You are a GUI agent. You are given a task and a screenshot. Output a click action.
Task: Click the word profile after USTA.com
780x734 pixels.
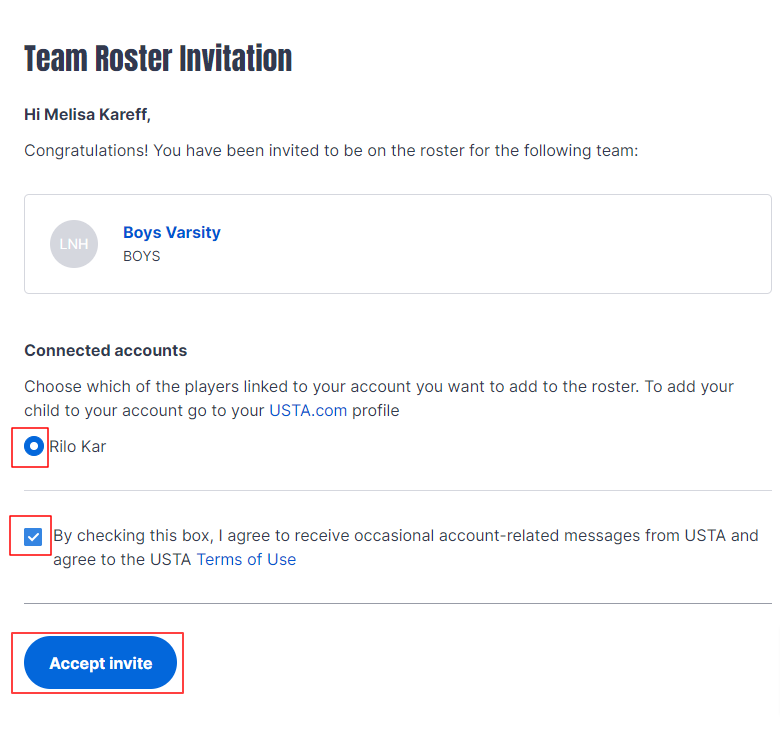click(x=376, y=411)
